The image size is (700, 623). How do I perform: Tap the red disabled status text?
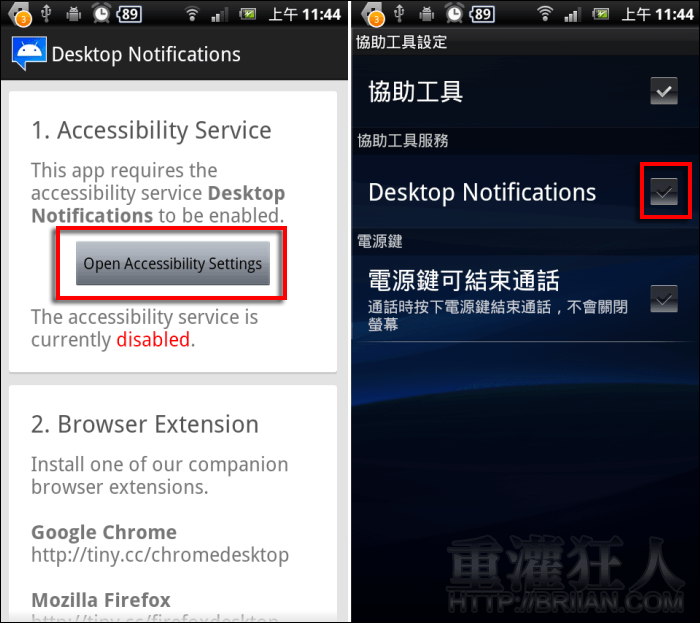(153, 340)
